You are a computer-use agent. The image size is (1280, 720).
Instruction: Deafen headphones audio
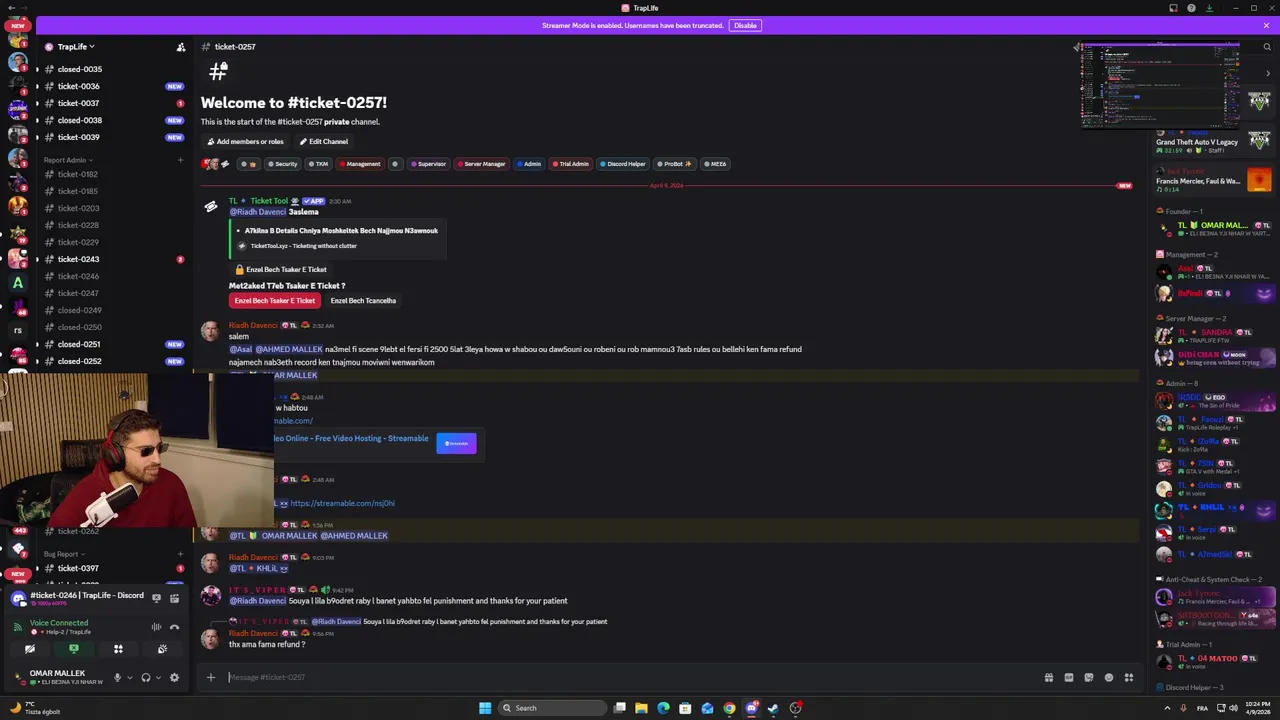[146, 677]
